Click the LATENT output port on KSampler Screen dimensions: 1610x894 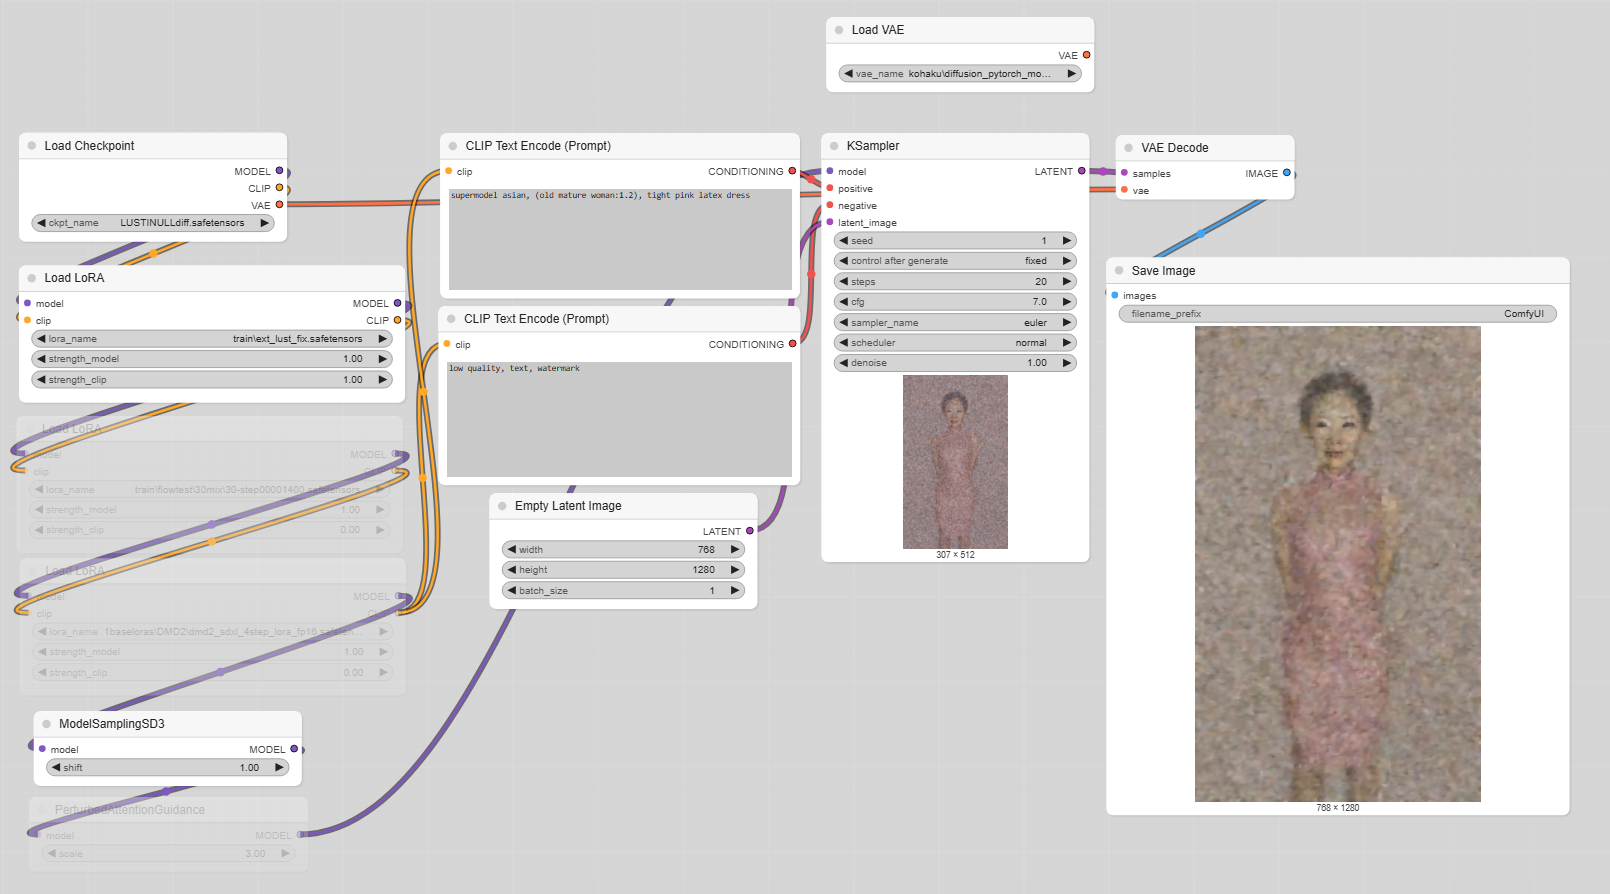pos(1081,171)
